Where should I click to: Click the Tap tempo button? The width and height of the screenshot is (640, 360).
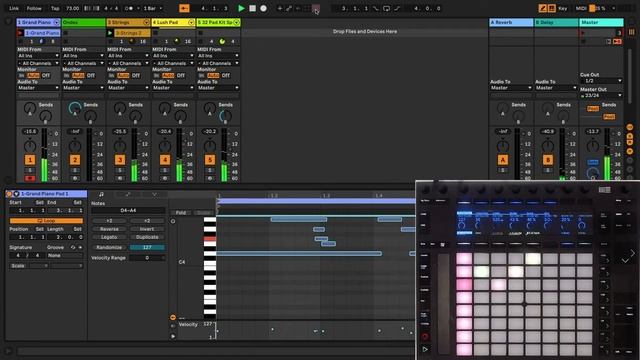[55, 8]
